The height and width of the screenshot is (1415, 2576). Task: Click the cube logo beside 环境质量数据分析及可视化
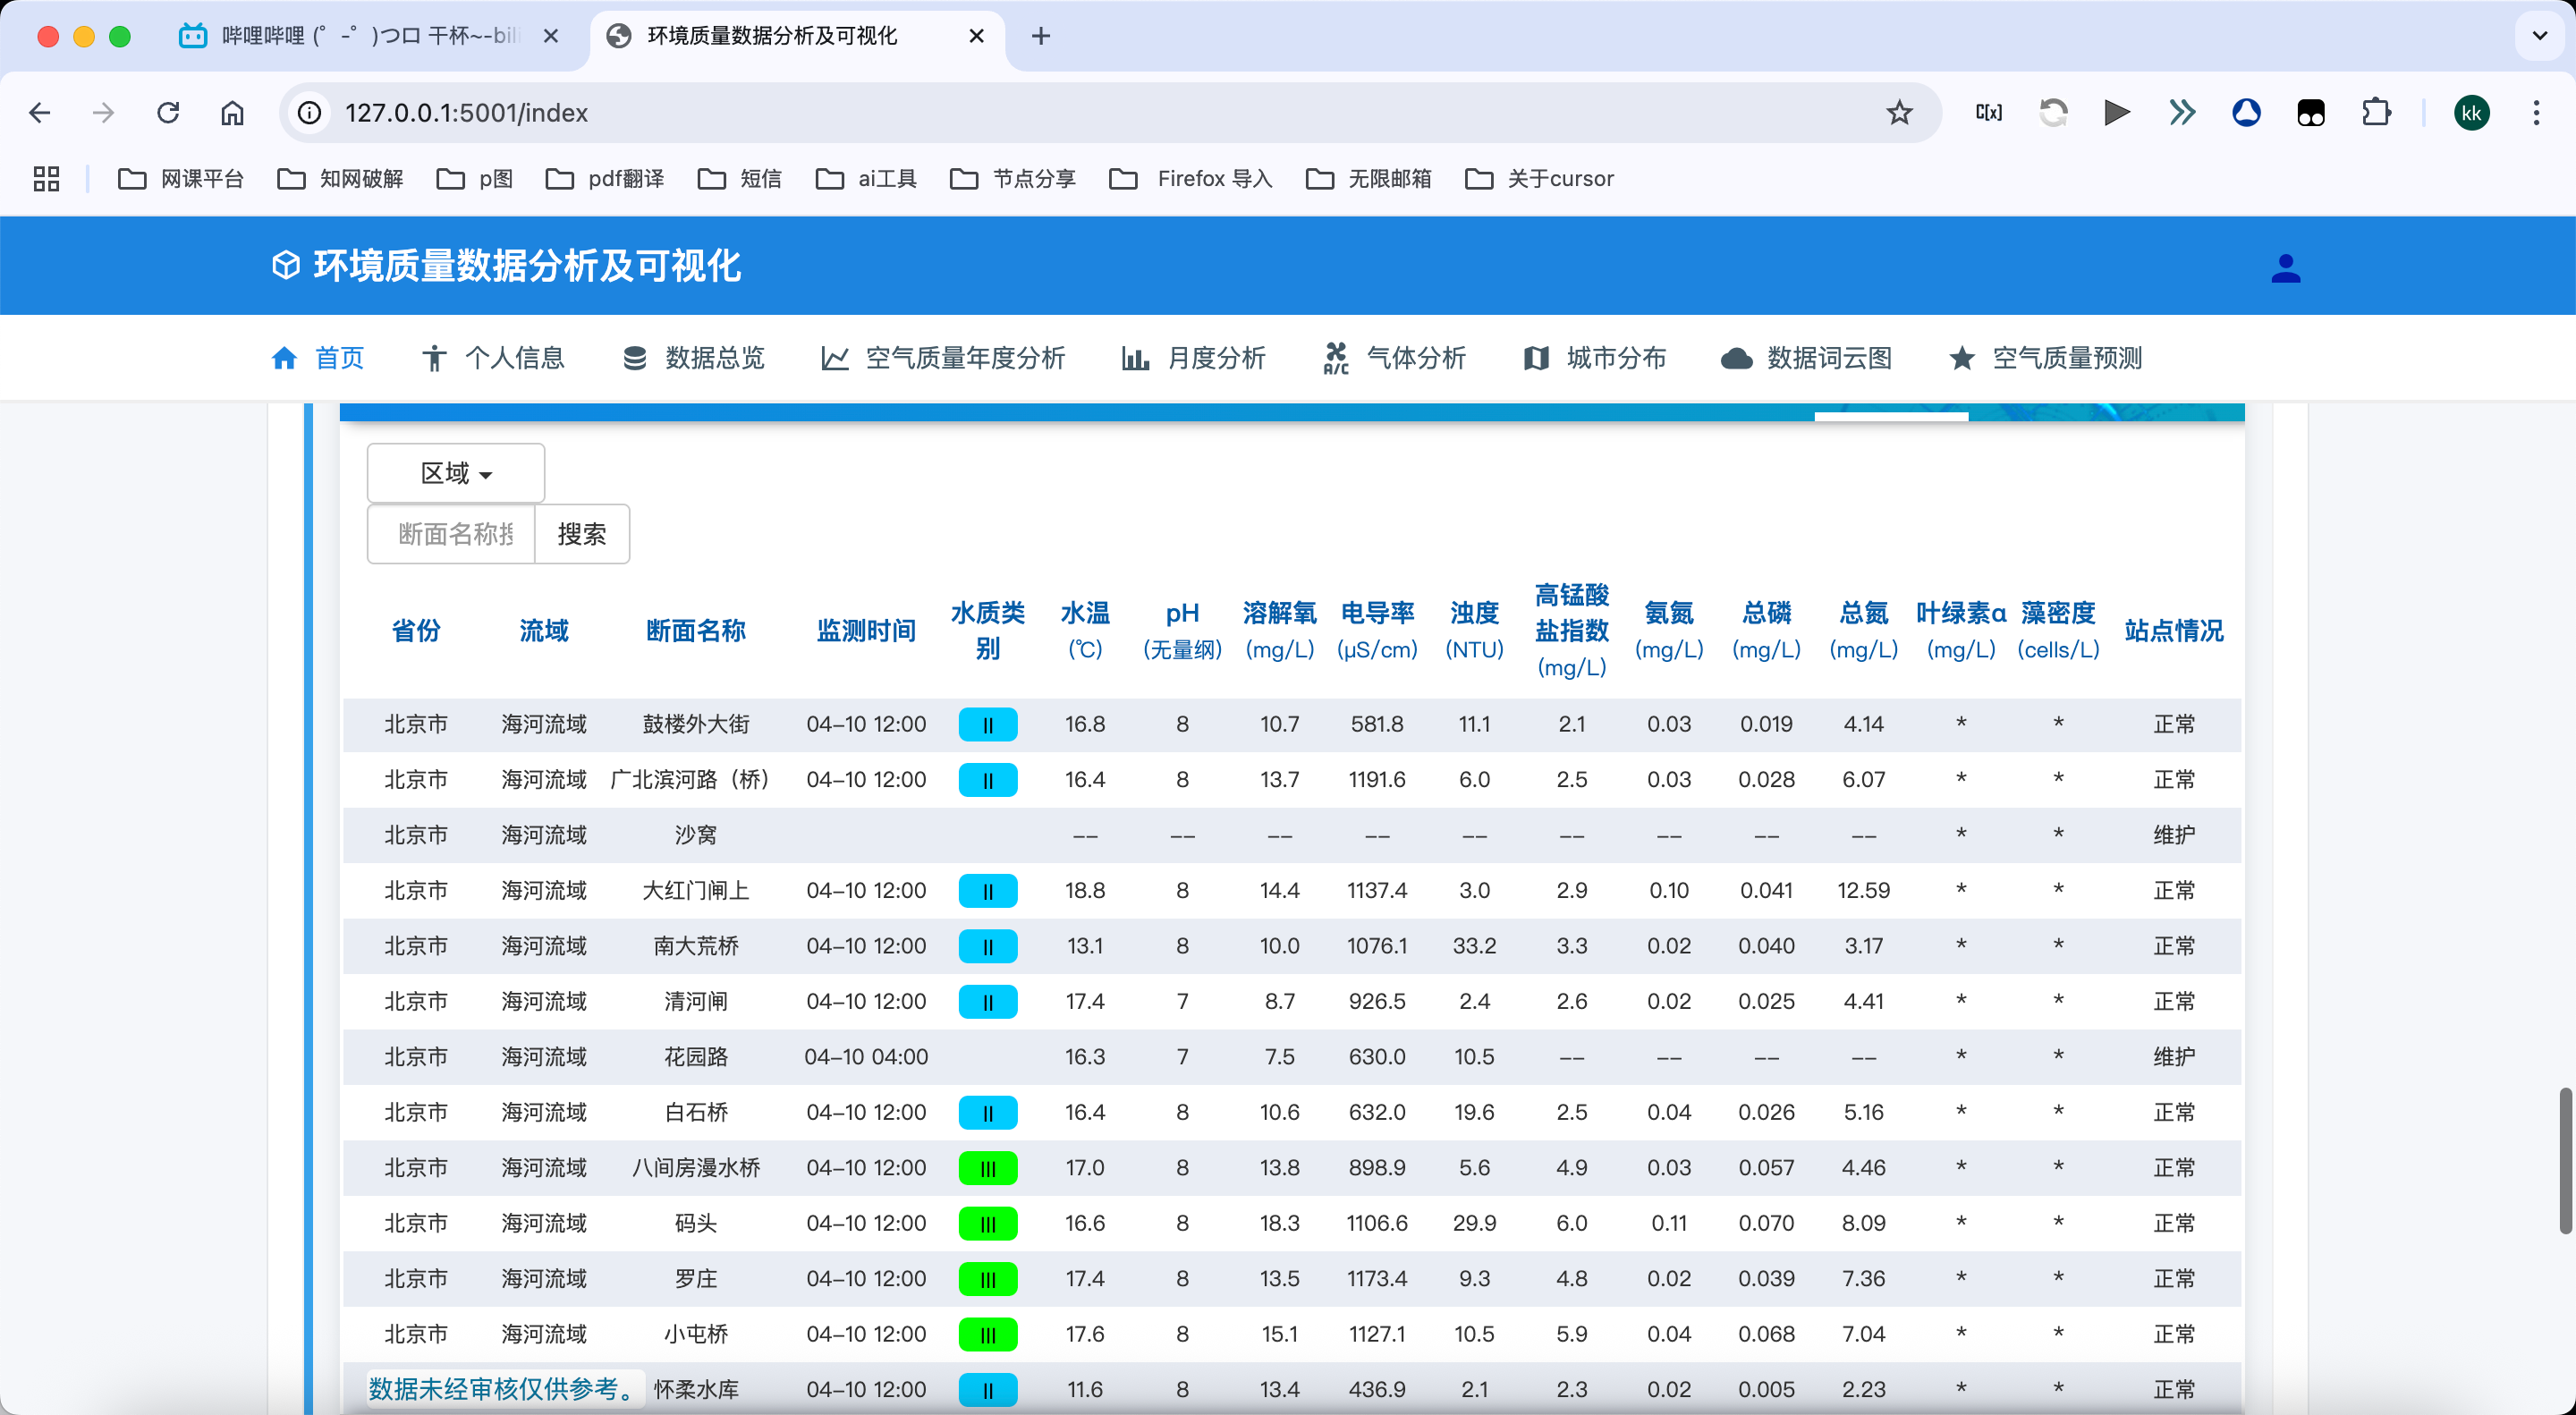click(x=286, y=266)
